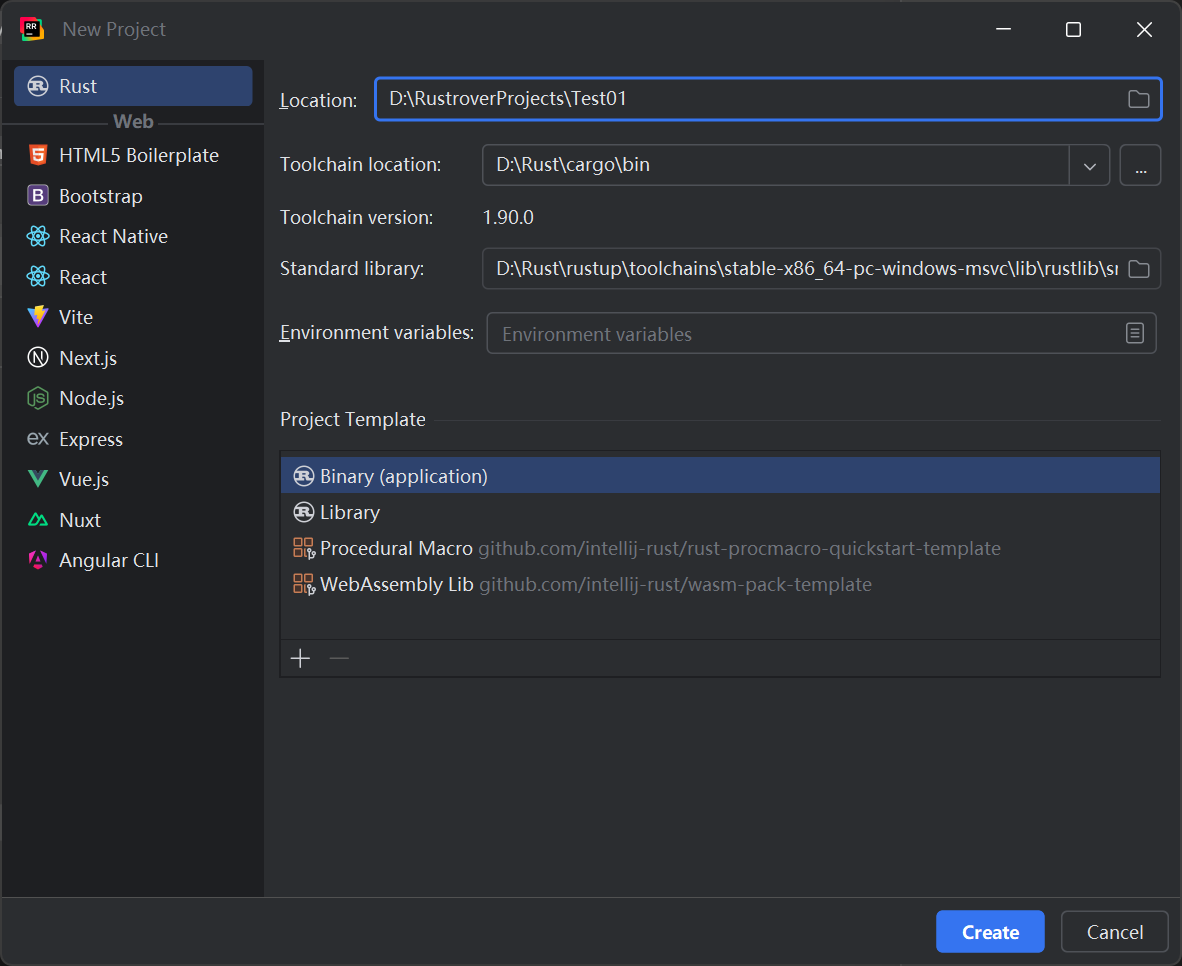This screenshot has width=1182, height=966.
Task: Click the Vite logo icon
Action: [38, 317]
